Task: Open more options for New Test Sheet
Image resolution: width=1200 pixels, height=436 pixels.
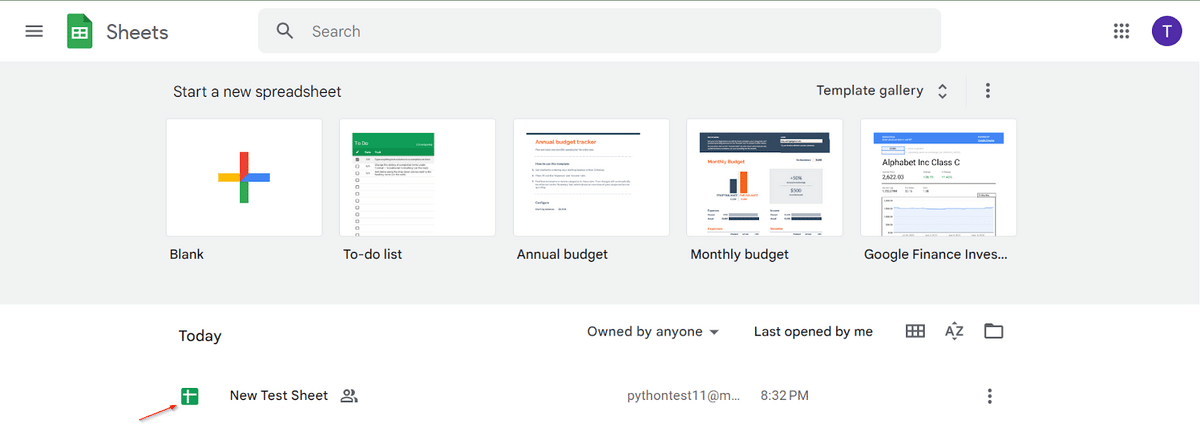Action: (990, 396)
